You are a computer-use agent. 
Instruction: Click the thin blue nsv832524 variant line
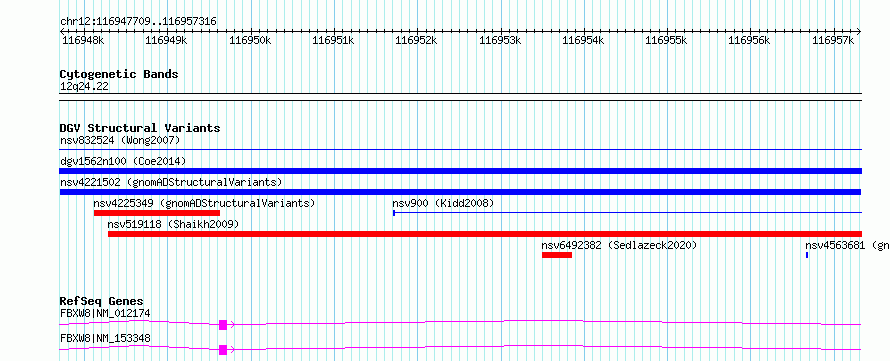tap(460, 149)
